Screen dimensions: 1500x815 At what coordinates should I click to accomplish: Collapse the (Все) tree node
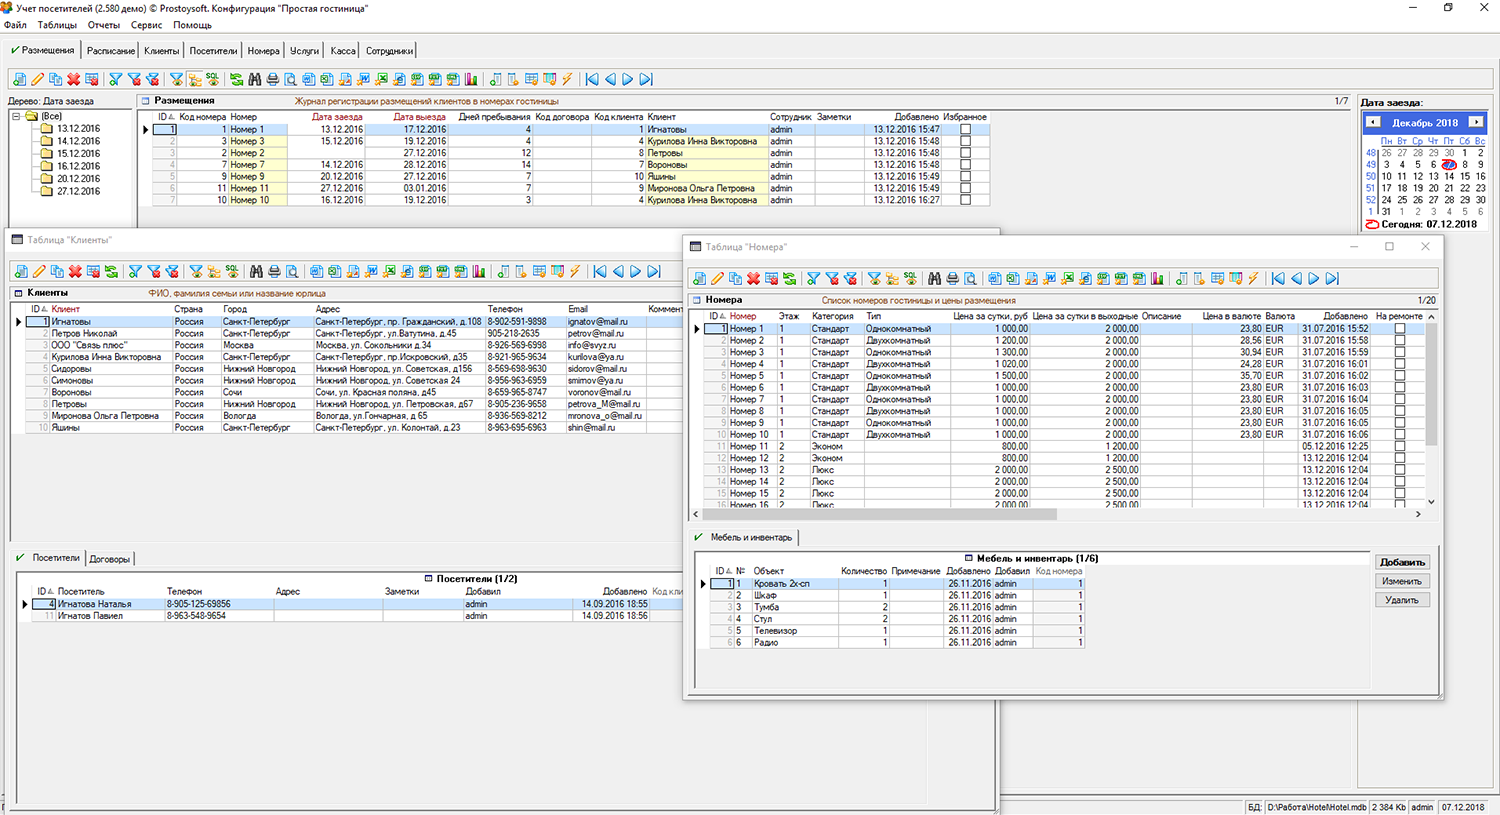tap(16, 116)
